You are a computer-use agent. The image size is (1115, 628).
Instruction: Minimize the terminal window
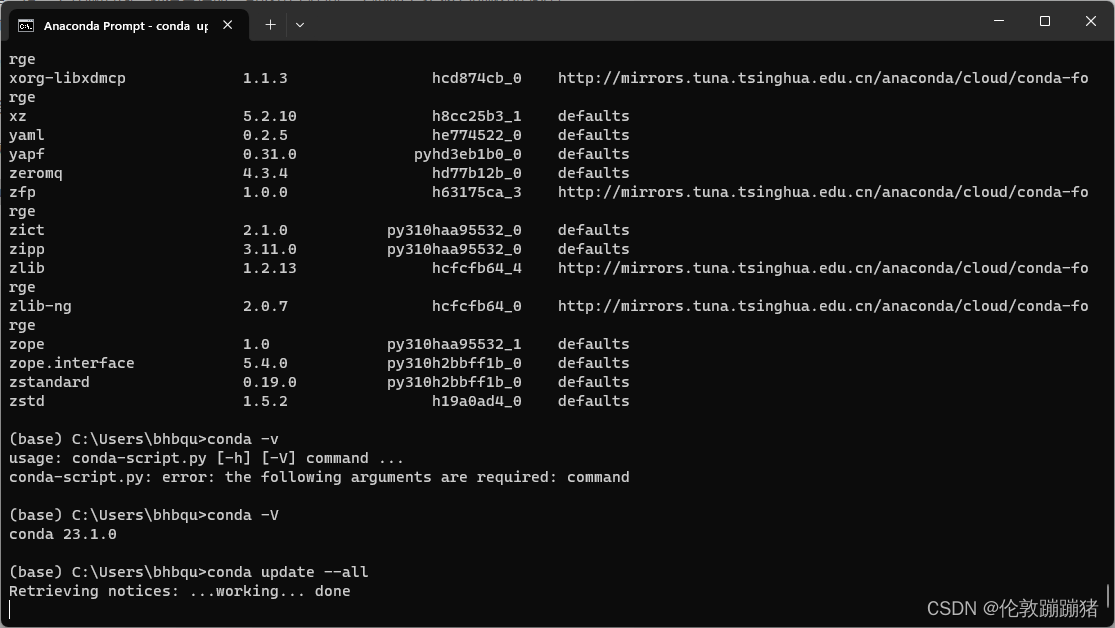pos(999,21)
